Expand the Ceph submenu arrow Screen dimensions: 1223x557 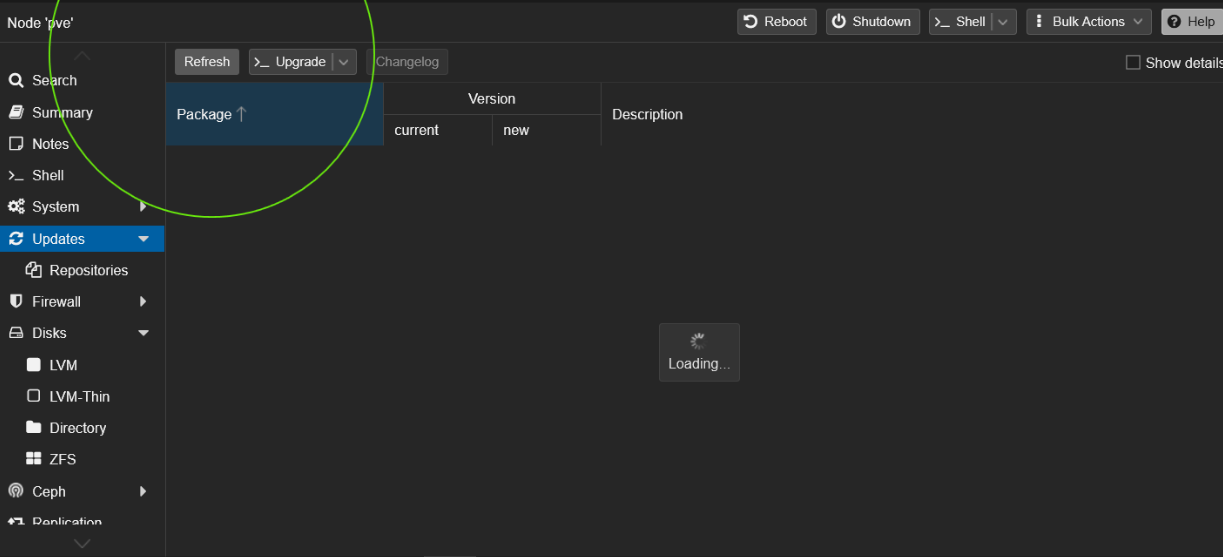pos(143,491)
